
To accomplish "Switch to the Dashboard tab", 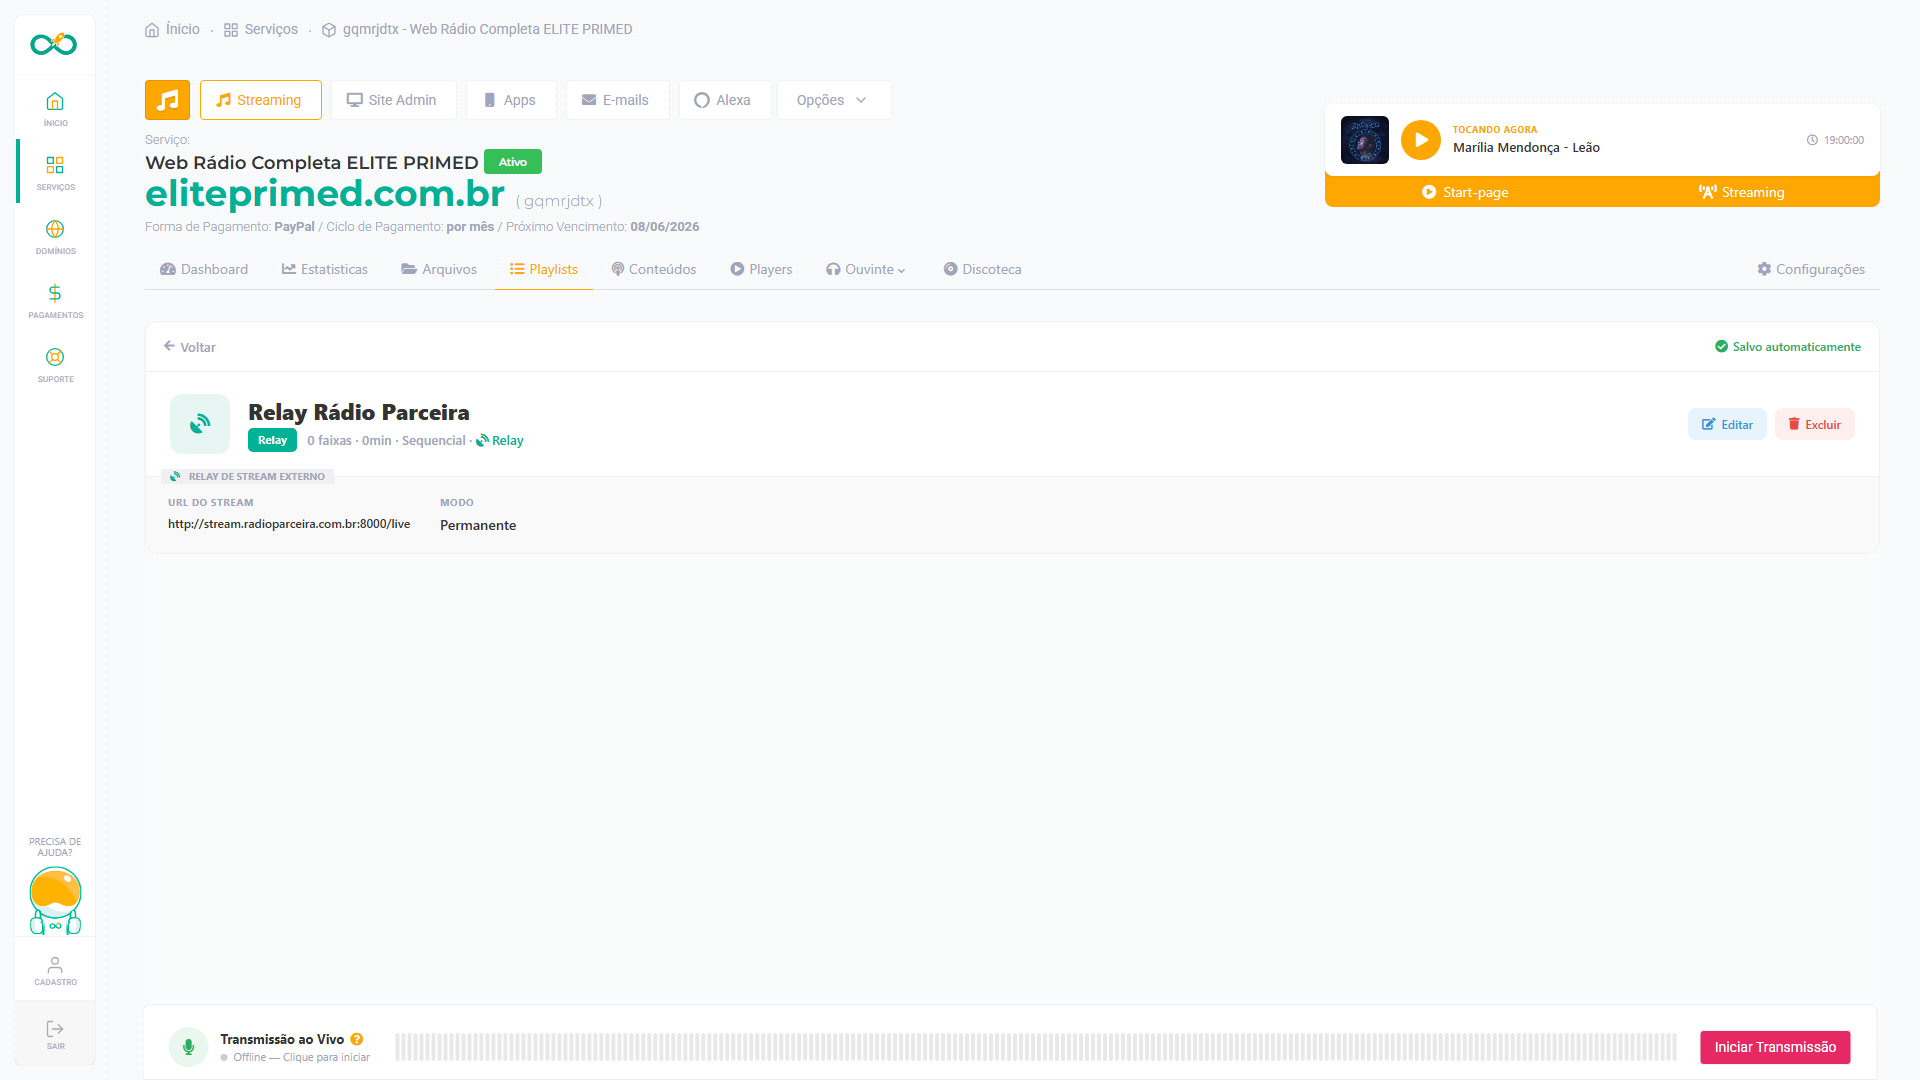I will 204,269.
